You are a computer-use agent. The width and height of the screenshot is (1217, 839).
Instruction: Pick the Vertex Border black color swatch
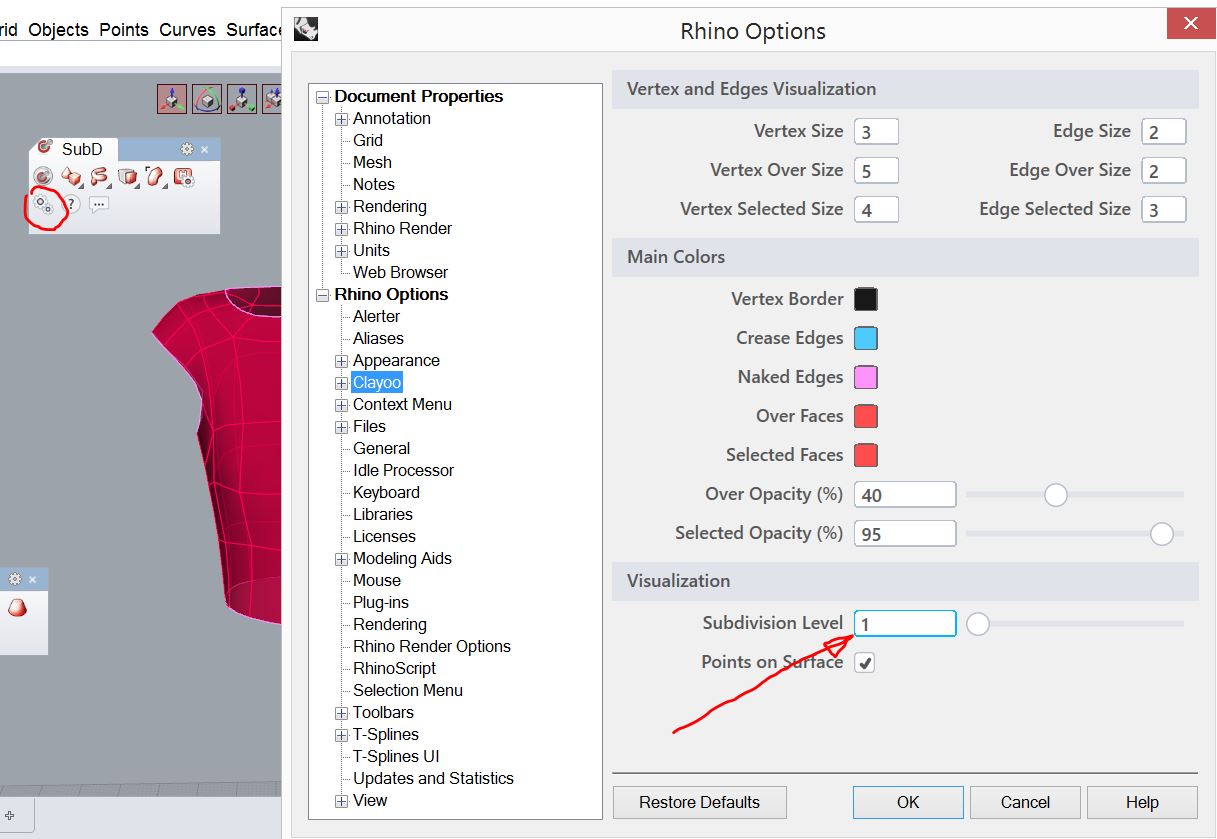tap(866, 299)
